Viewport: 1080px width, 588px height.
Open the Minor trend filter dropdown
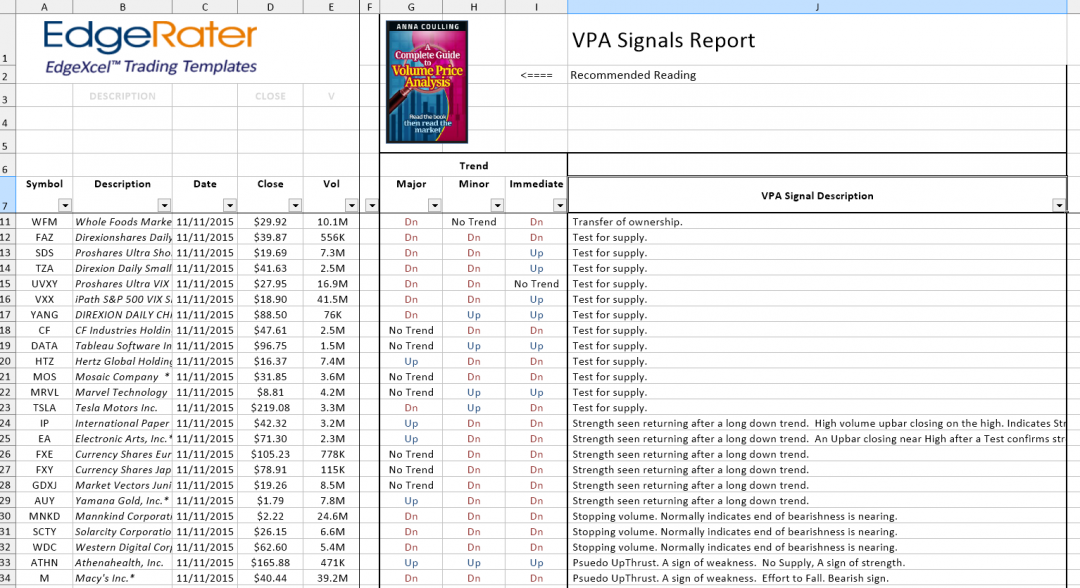point(496,204)
